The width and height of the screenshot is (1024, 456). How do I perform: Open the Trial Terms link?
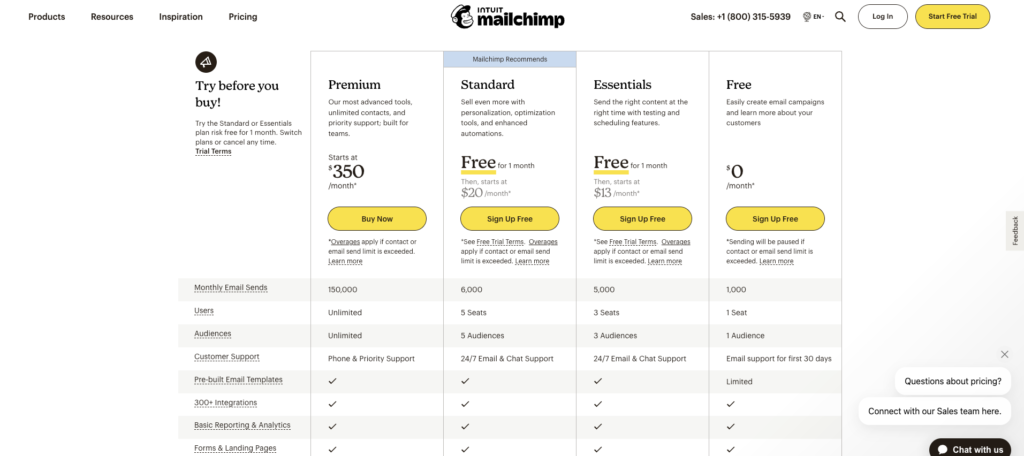(x=213, y=151)
